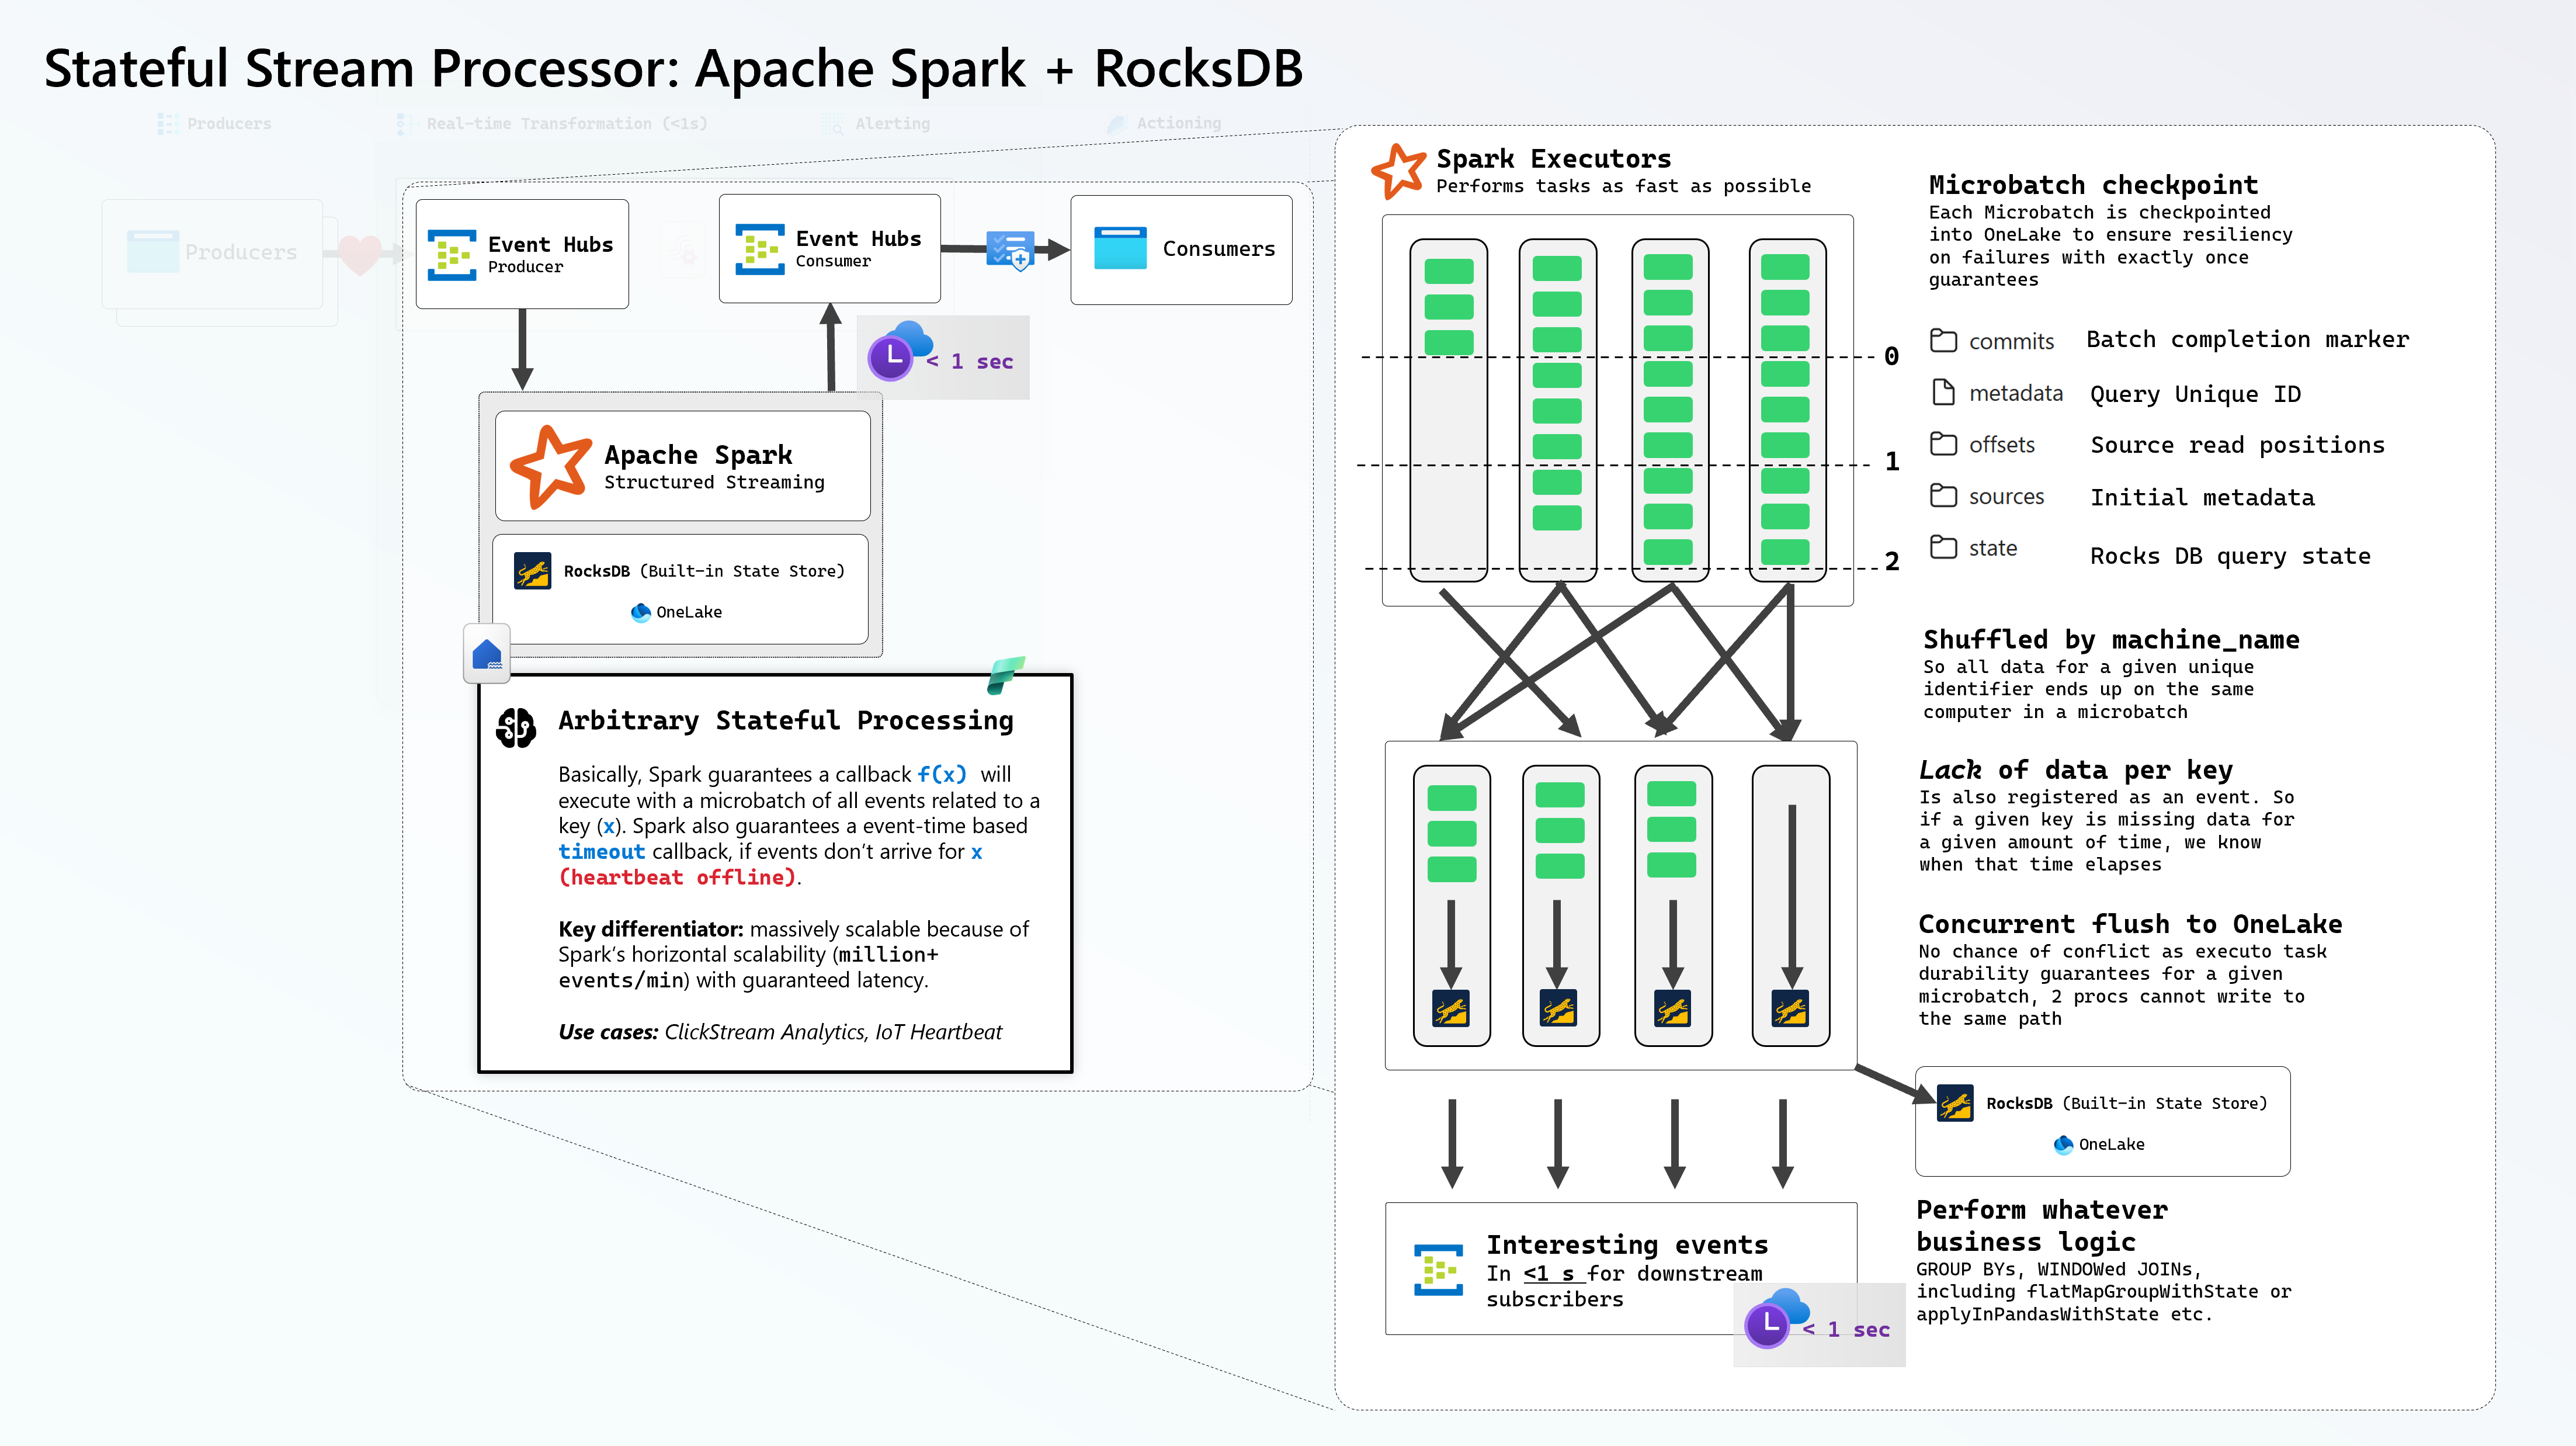This screenshot has width=2576, height=1446.
Task: Click the state folder icon
Action: [1943, 548]
